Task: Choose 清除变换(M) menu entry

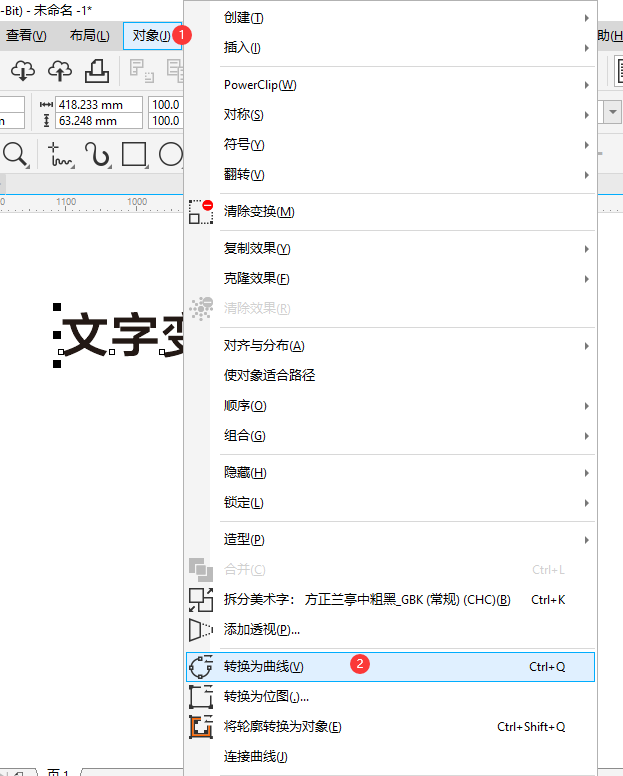Action: 390,212
